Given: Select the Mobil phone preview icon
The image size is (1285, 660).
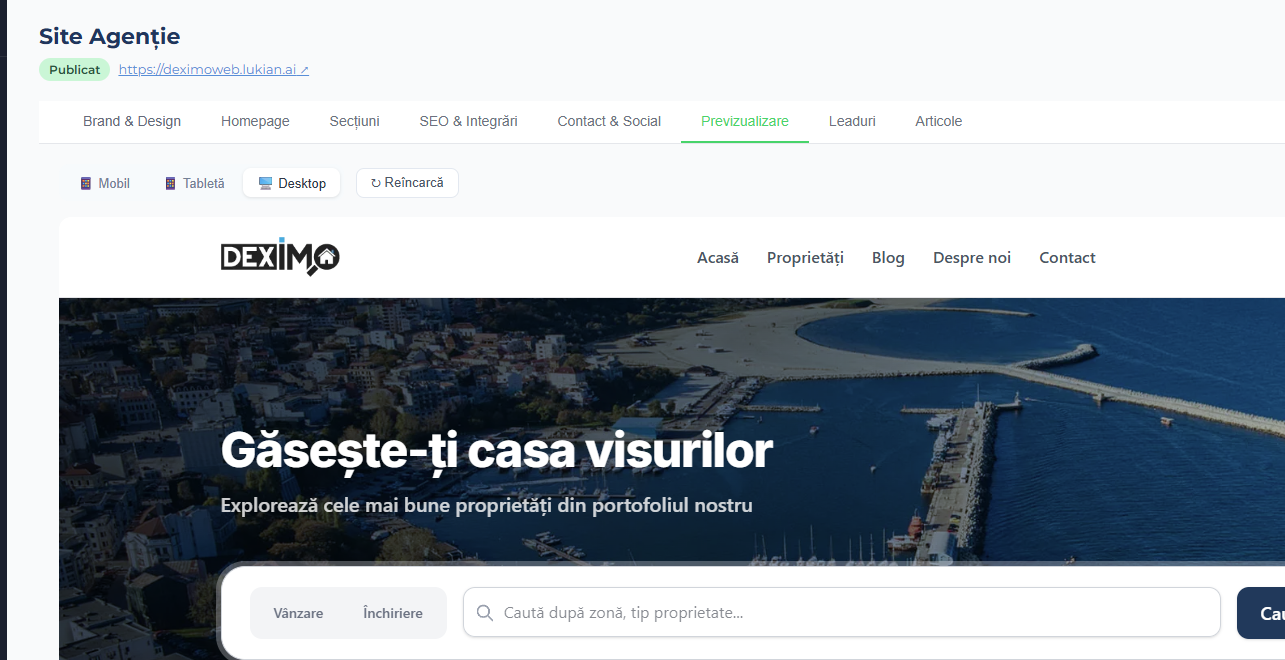Looking at the screenshot, I should 85,183.
